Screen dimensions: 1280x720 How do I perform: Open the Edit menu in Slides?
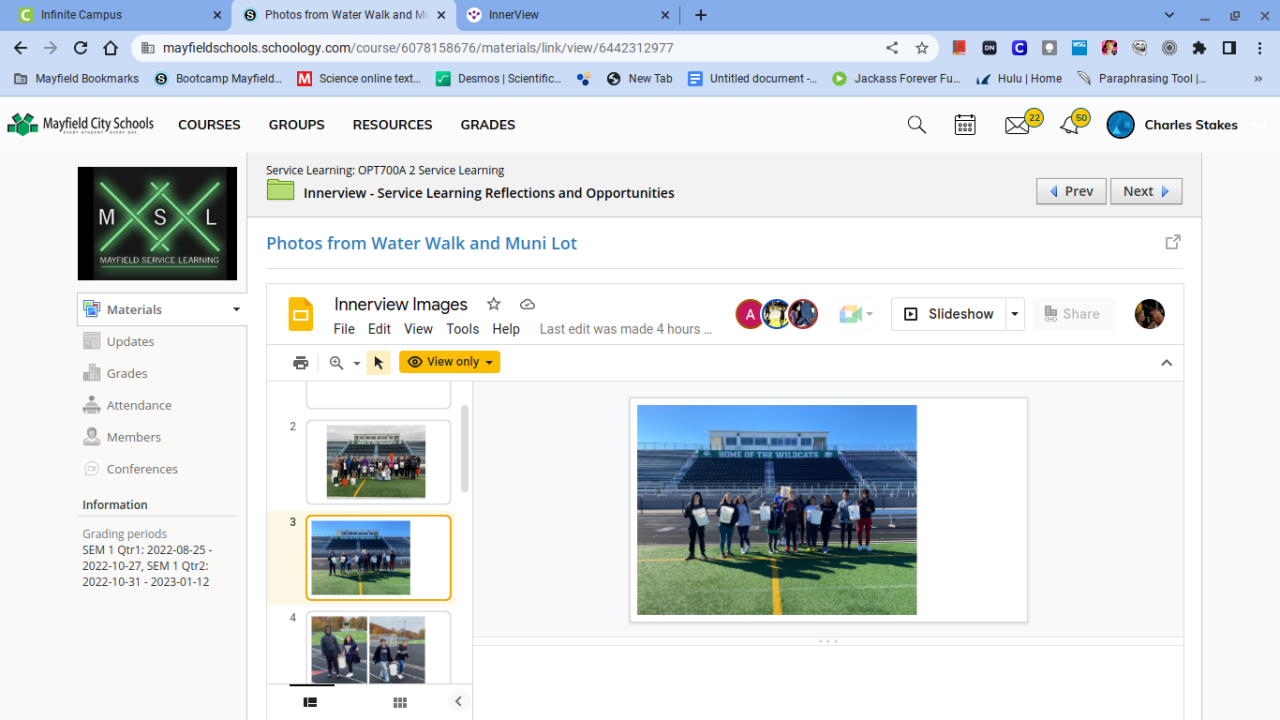coord(379,329)
